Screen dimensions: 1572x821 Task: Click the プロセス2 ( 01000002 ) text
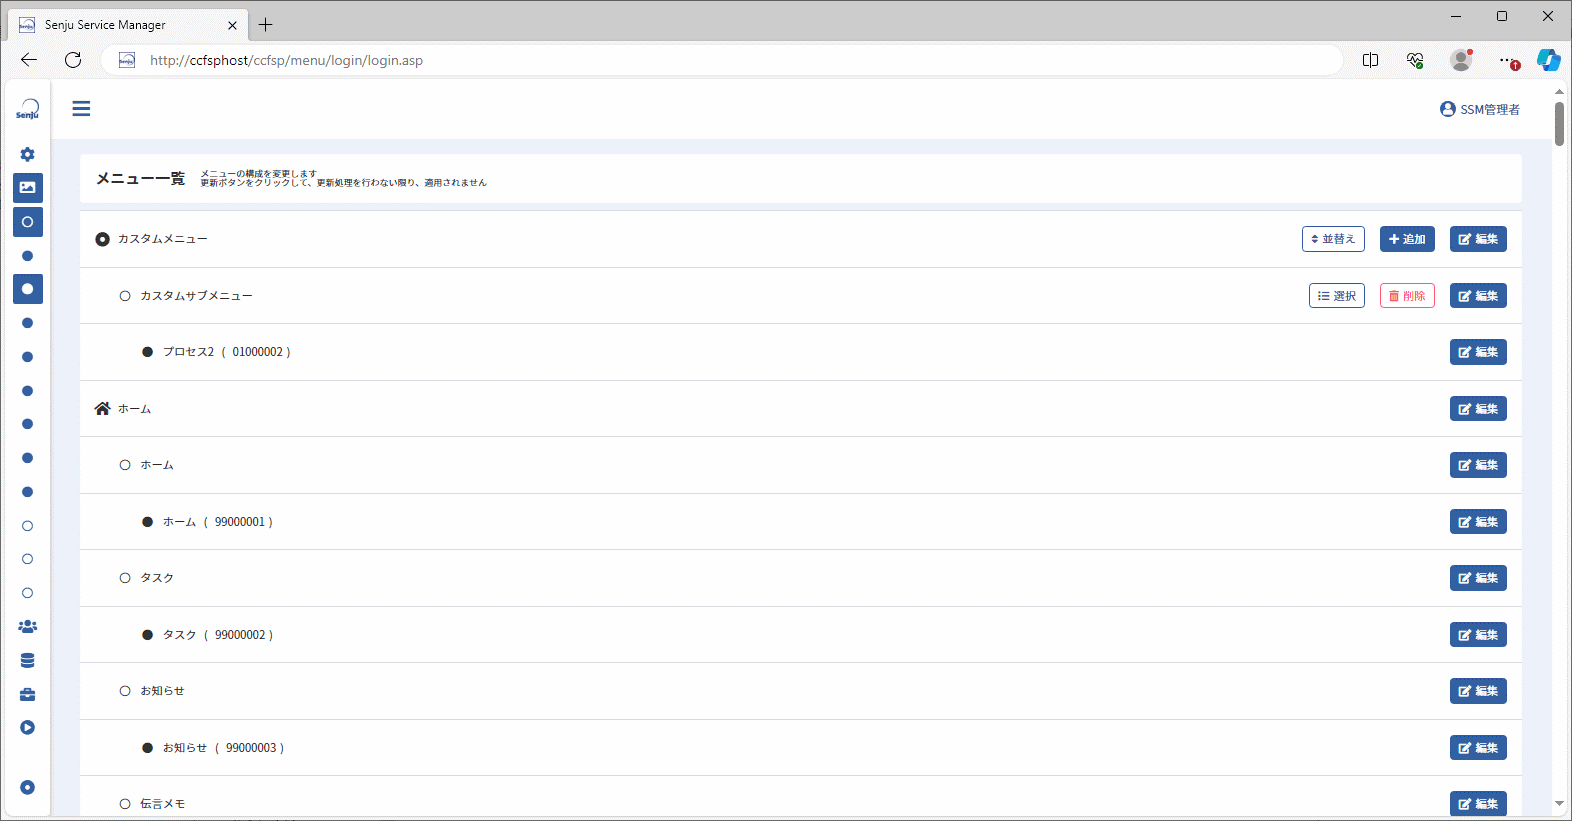(x=226, y=352)
